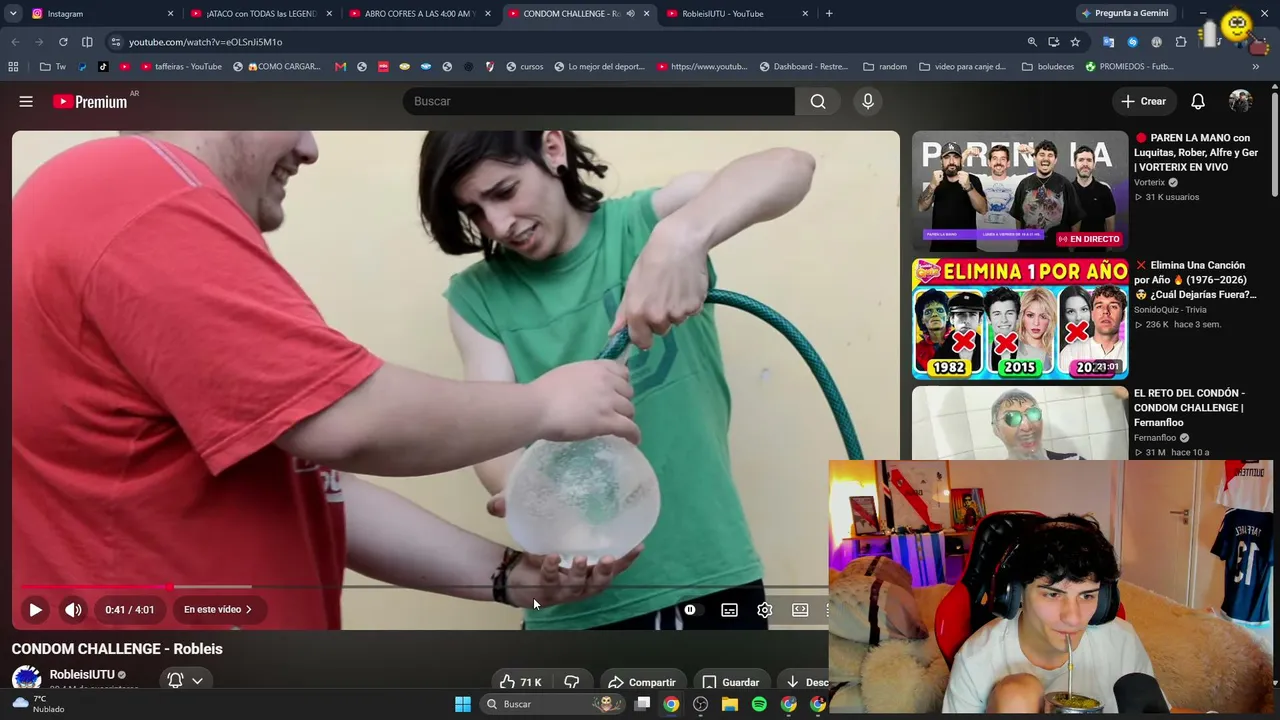Open the 'taffeiras - YouTube' bookmark
The width and height of the screenshot is (1280, 720).
(182, 67)
